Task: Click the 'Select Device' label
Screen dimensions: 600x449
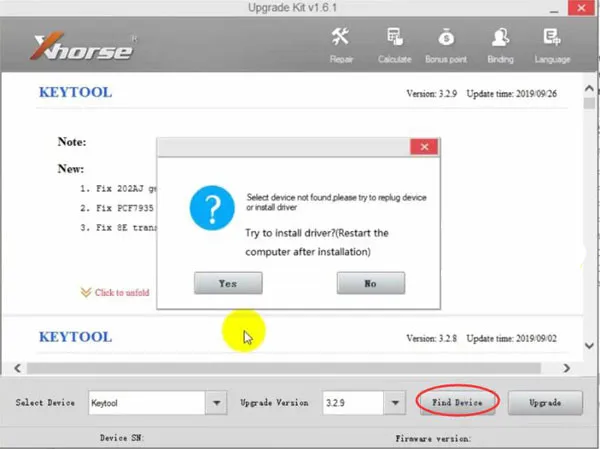Action: (45, 403)
